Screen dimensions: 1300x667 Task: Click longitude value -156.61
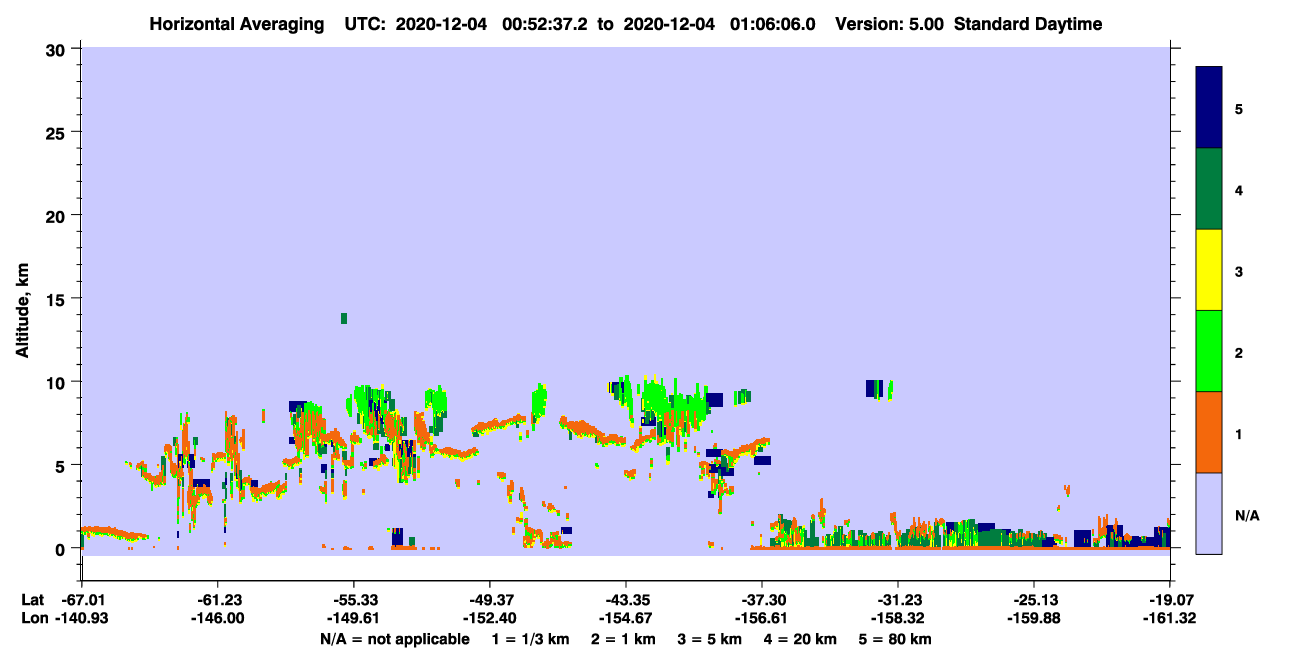tap(761, 619)
